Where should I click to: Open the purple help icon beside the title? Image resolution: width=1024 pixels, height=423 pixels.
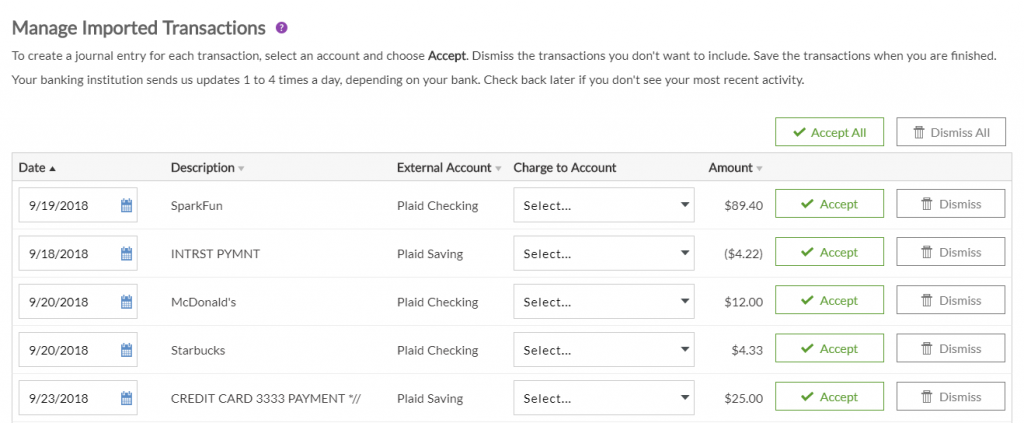tap(281, 28)
